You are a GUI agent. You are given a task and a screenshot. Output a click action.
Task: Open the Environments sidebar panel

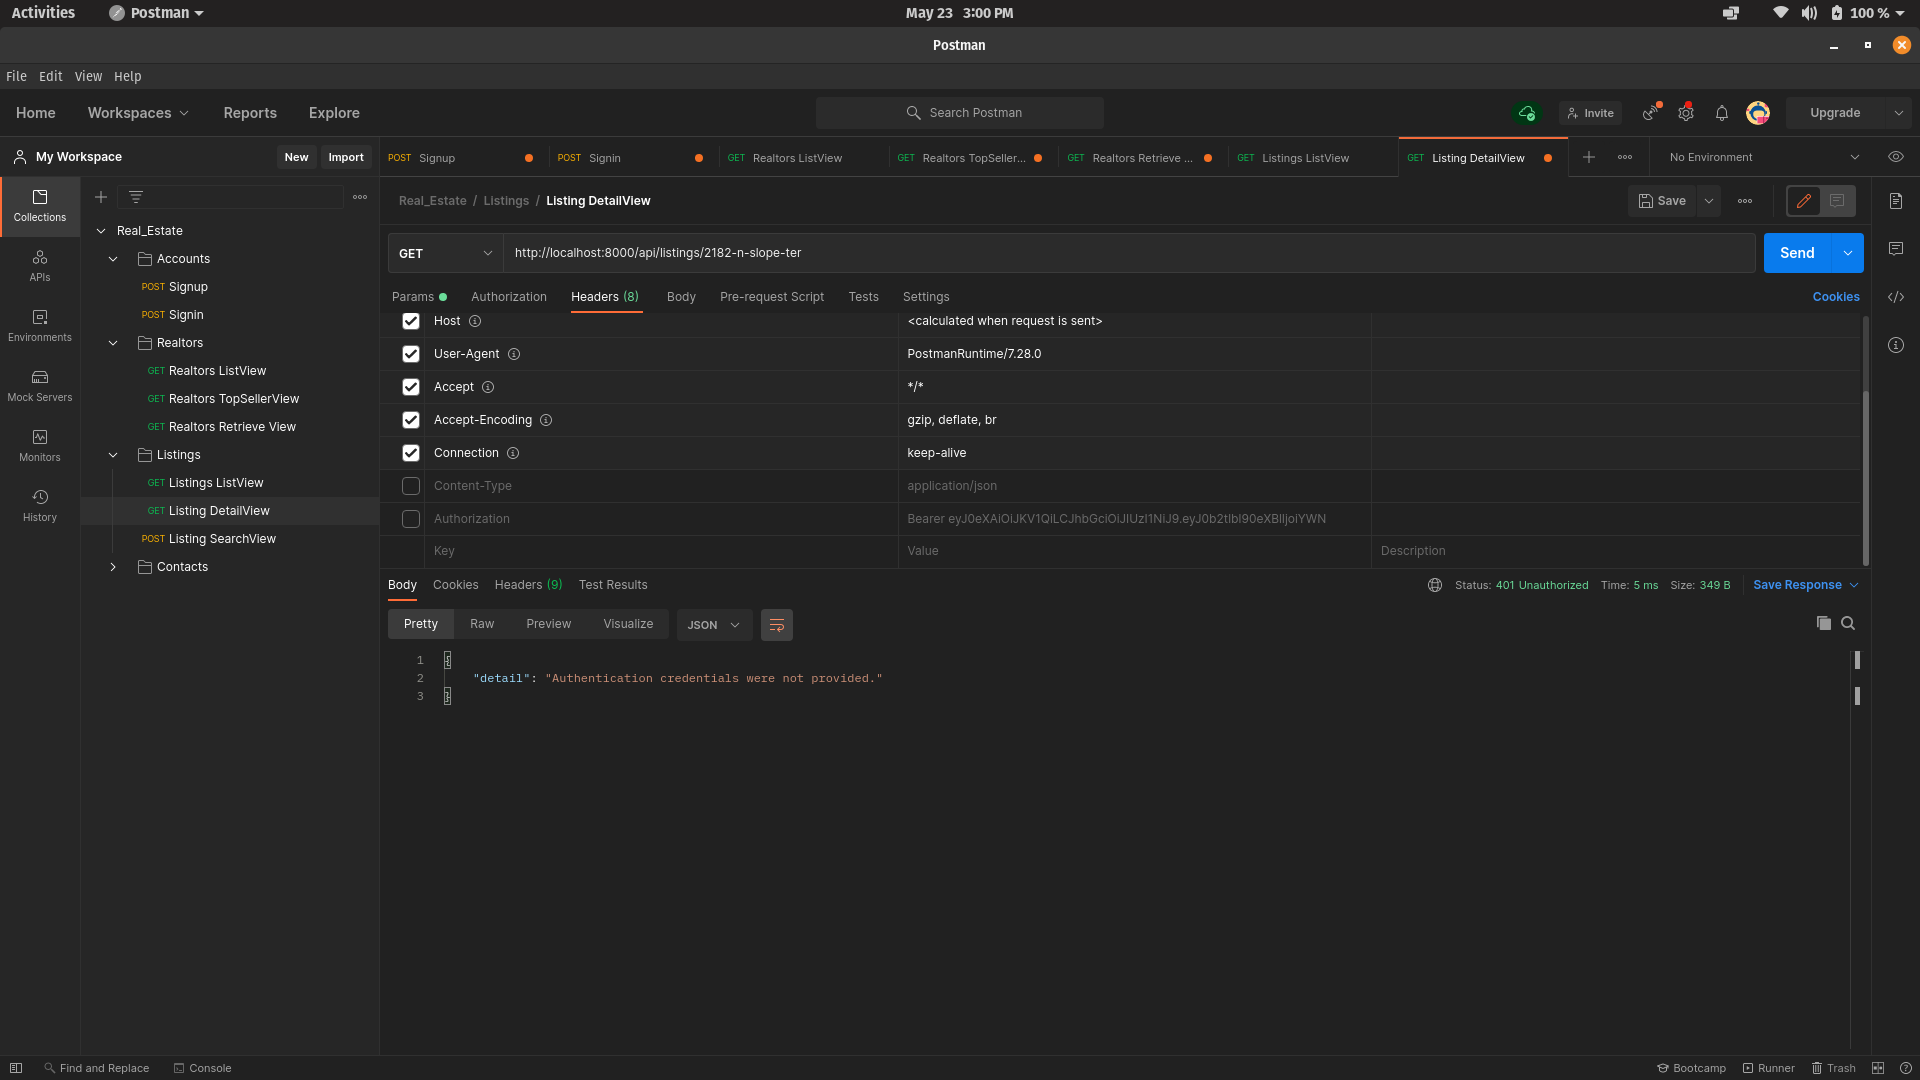click(x=39, y=325)
